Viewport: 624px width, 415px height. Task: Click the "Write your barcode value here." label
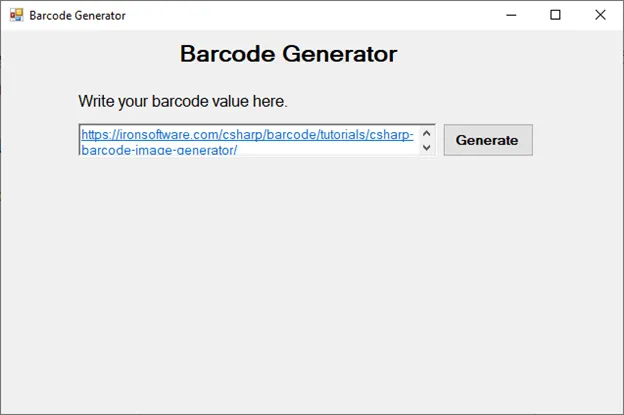pyautogui.click(x=183, y=101)
